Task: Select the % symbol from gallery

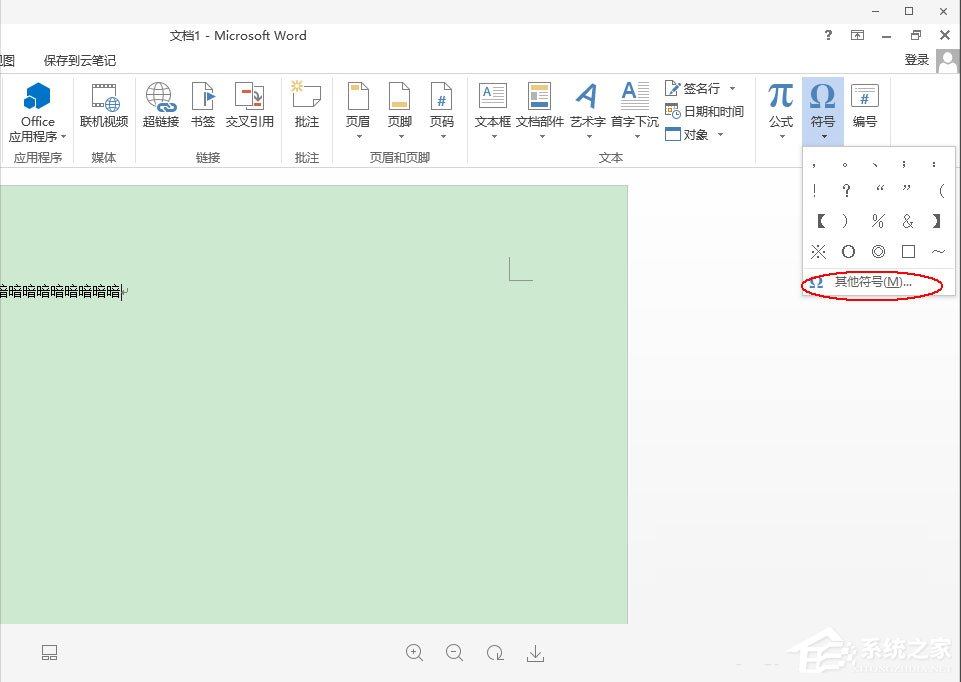Action: 878,221
